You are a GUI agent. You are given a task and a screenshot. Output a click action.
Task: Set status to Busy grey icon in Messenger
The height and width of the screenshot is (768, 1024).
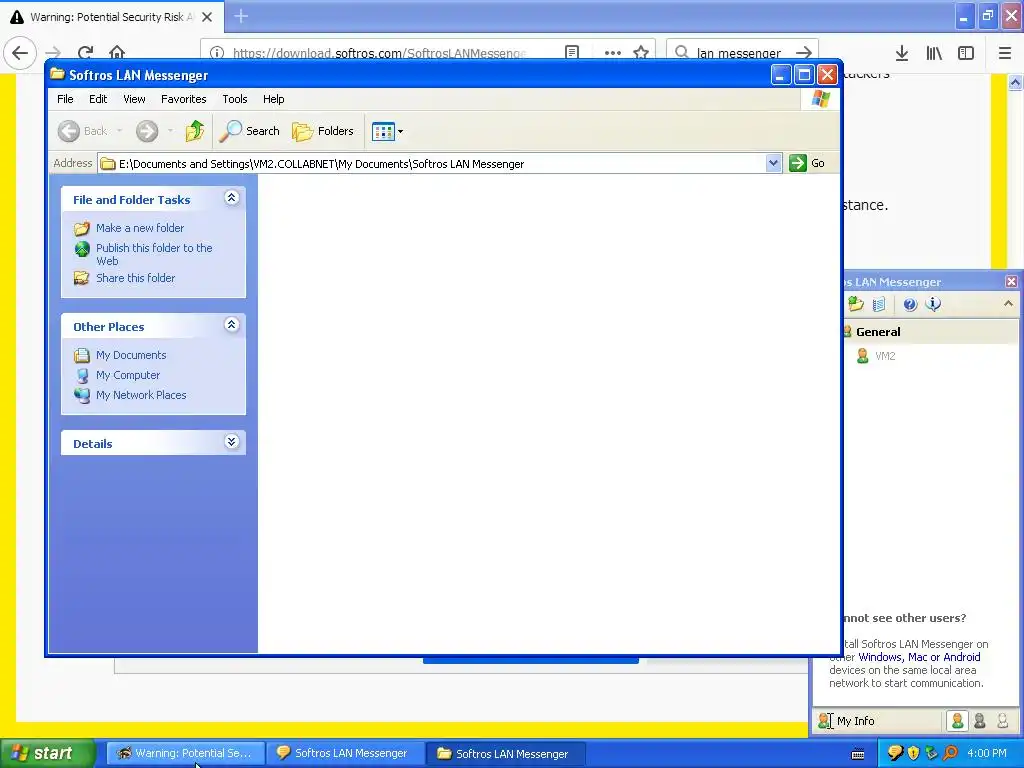click(x=980, y=721)
